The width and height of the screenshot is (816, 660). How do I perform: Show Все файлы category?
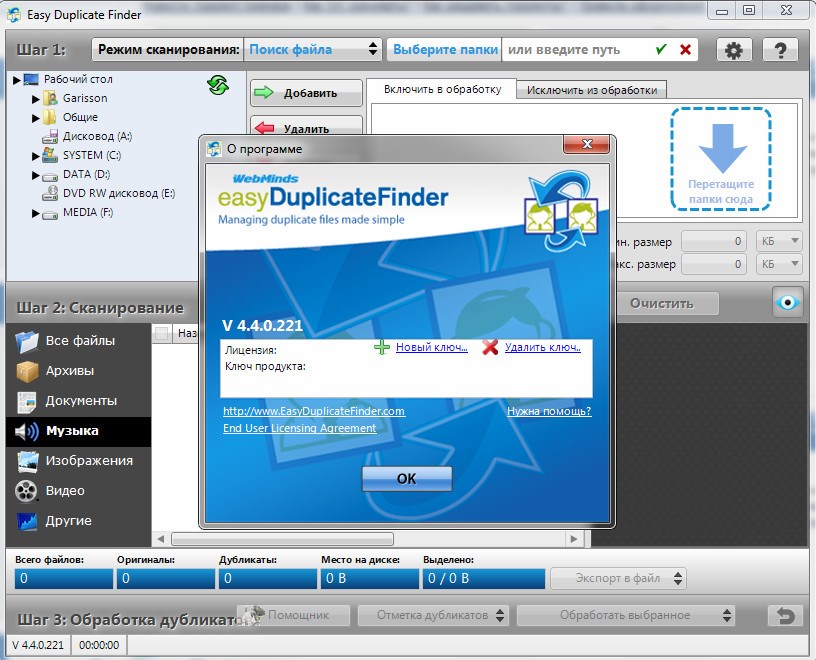pos(79,341)
